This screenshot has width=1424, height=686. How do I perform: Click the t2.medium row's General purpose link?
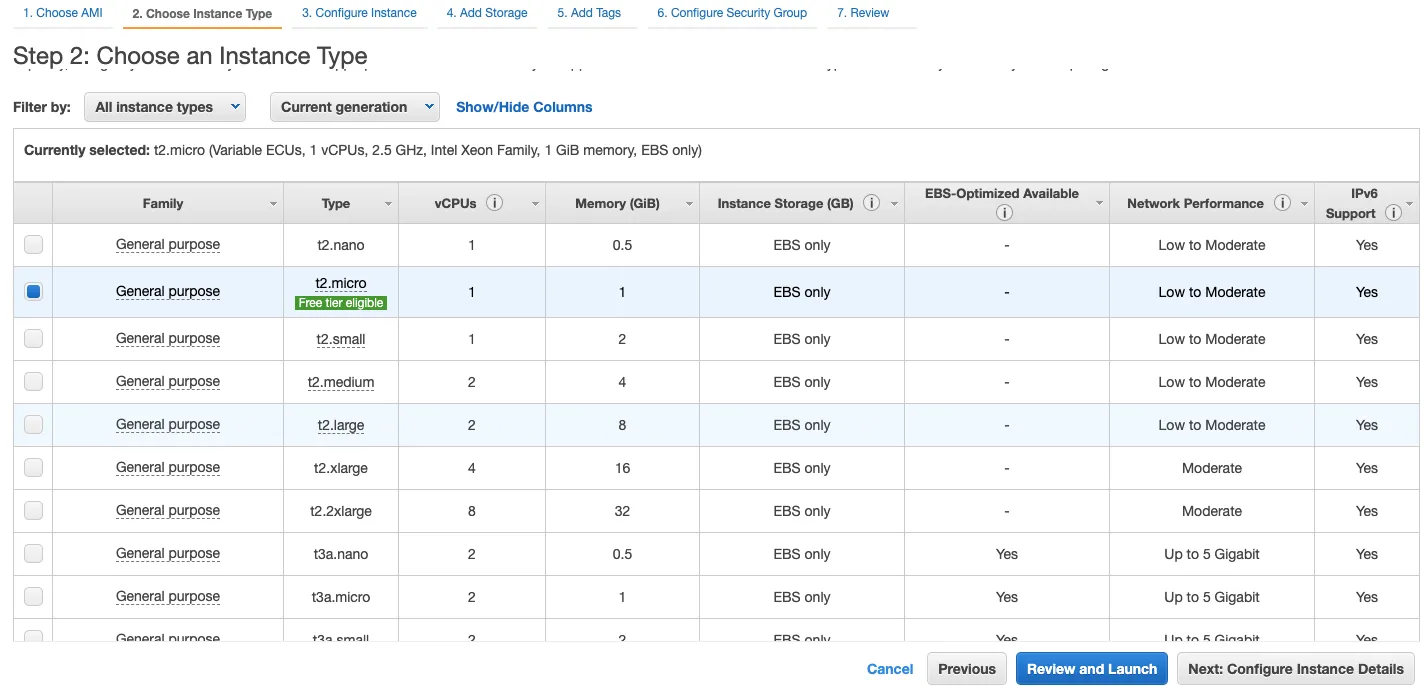pos(168,382)
